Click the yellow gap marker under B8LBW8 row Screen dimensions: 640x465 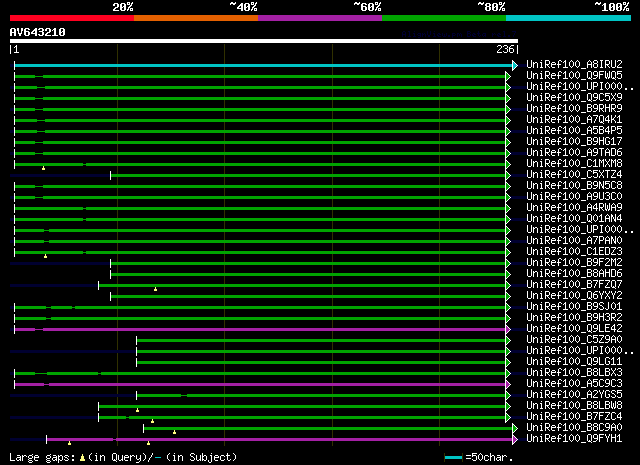(x=138, y=410)
